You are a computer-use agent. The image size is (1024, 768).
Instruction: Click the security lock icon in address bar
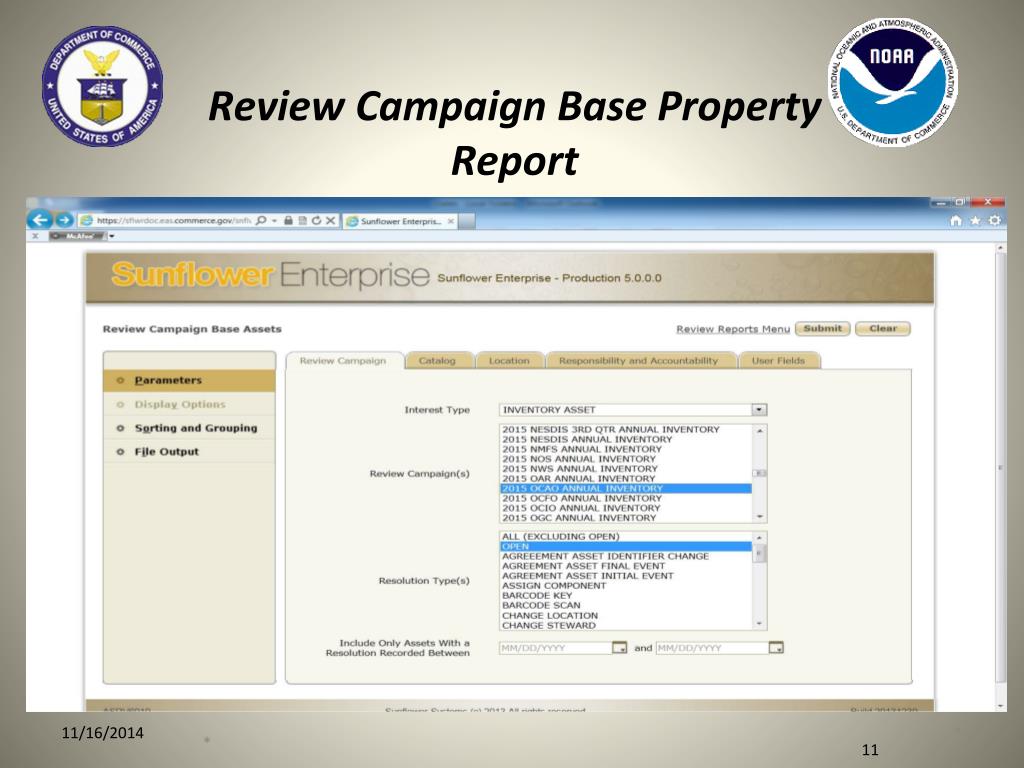coord(288,221)
